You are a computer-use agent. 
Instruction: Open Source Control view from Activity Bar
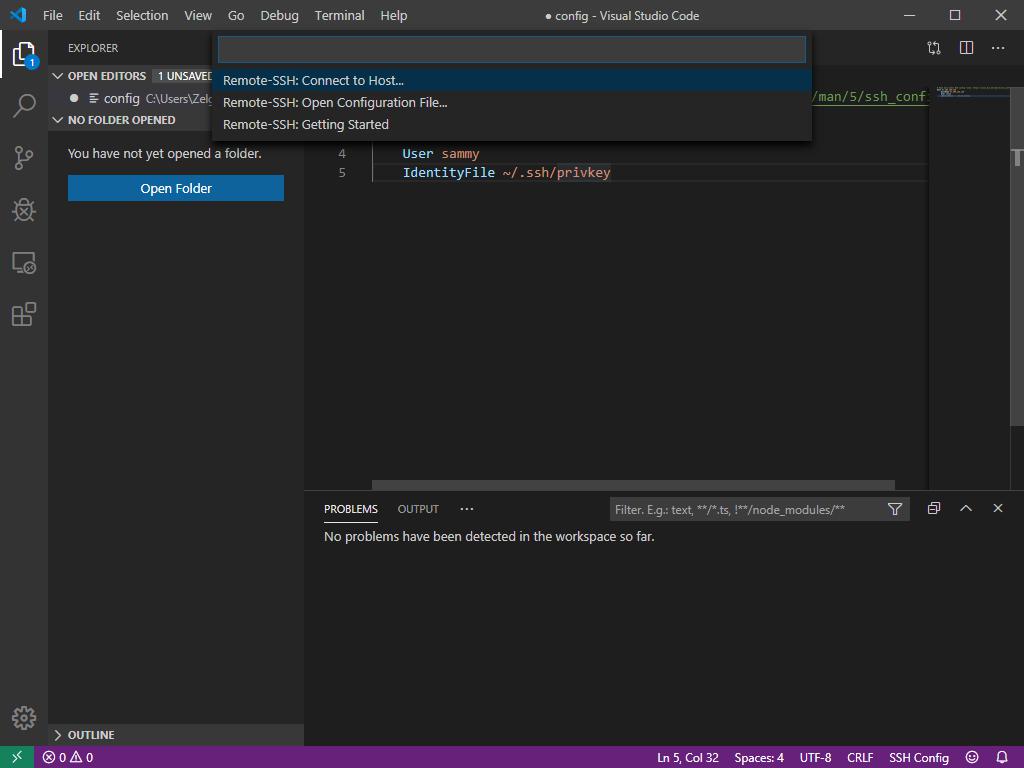pos(24,157)
